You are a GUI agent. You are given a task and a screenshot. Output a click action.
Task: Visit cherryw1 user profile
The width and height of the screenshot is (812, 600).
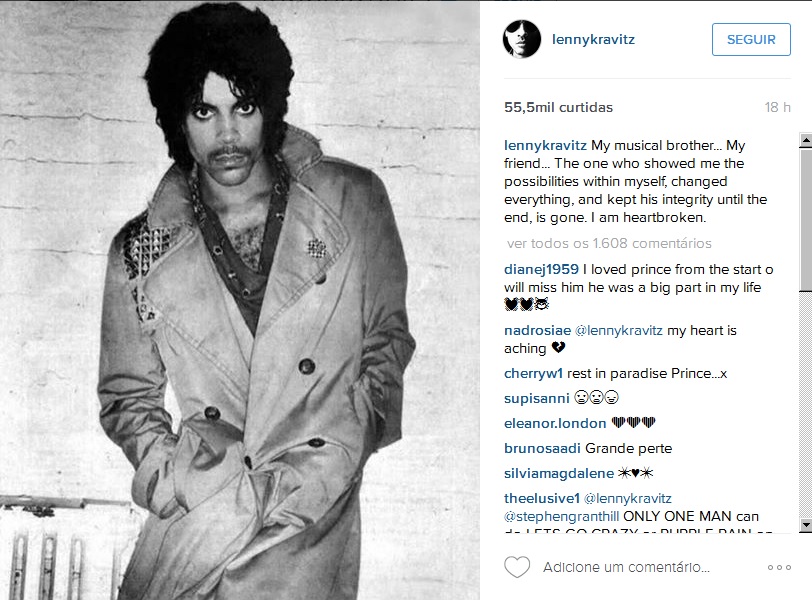[533, 373]
